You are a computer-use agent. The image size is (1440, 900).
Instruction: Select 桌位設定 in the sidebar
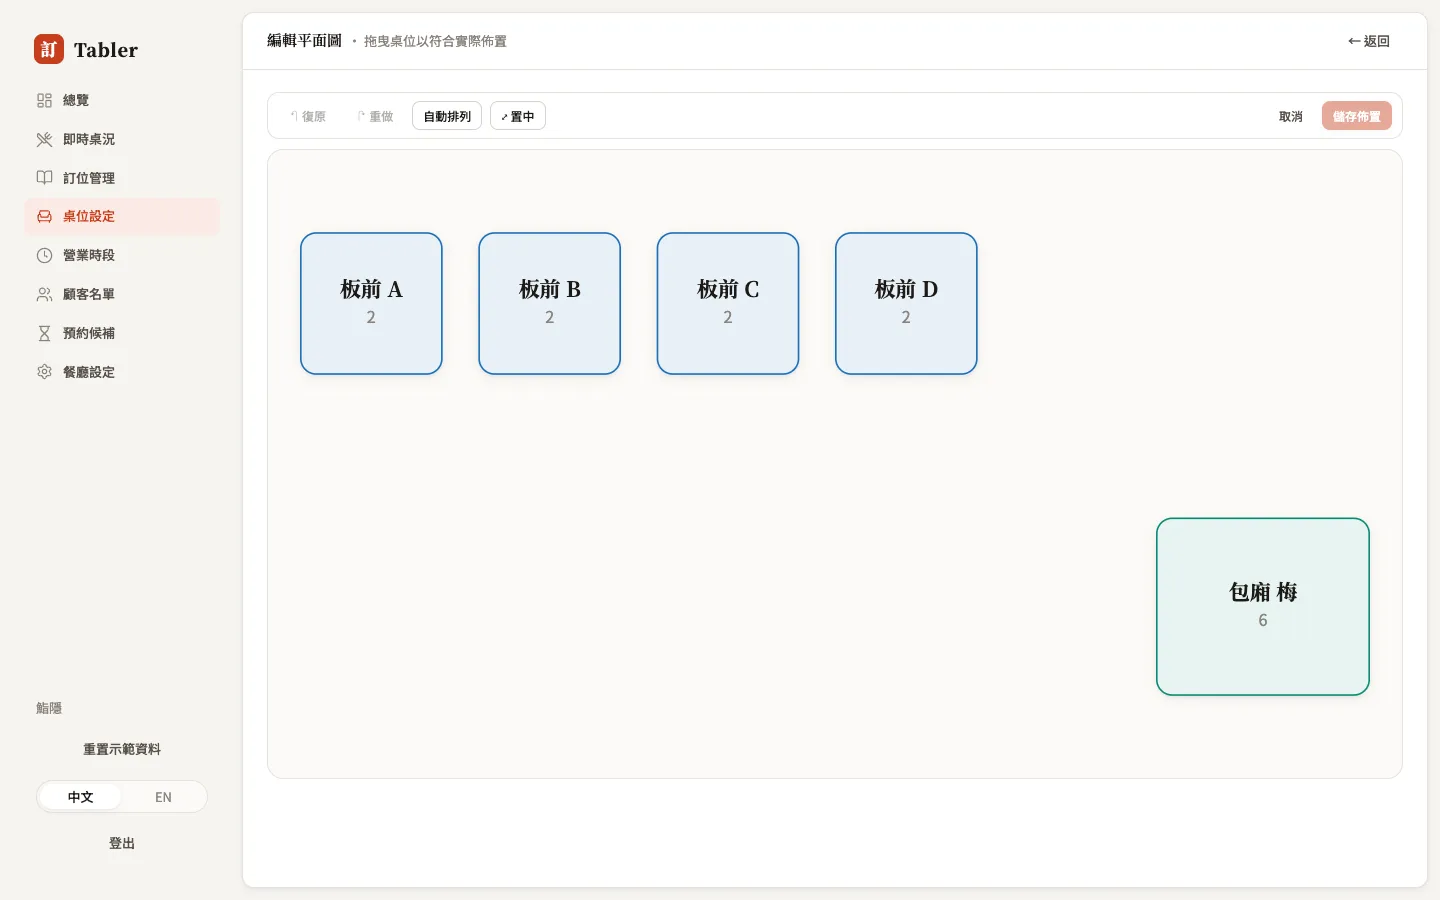pos(122,216)
